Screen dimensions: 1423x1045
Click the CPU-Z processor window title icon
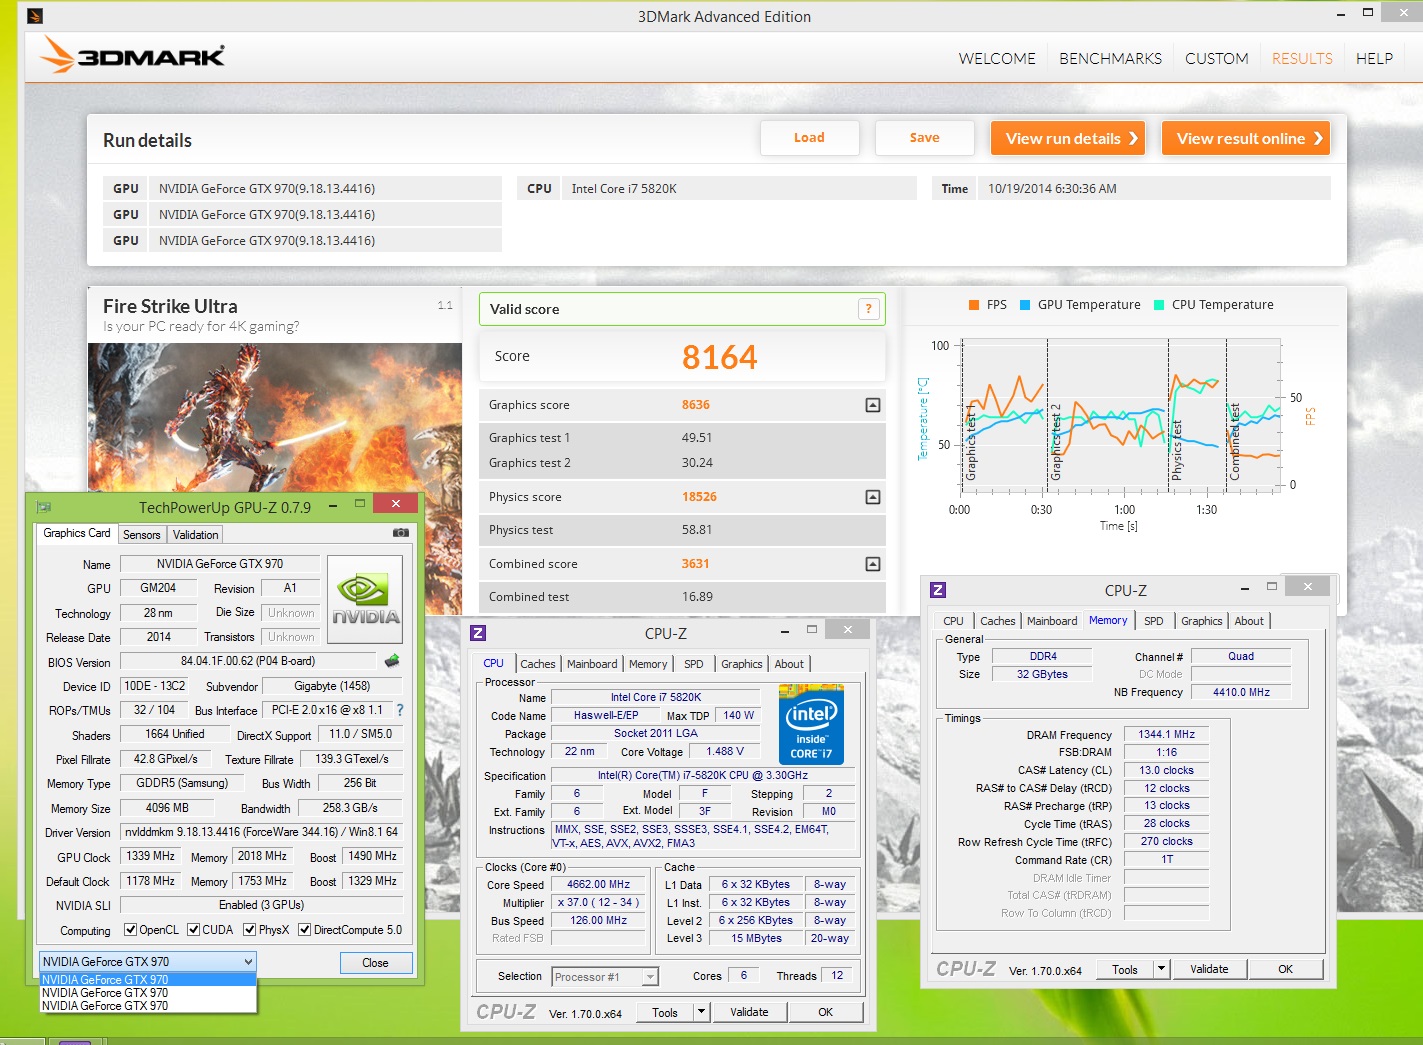pos(478,632)
